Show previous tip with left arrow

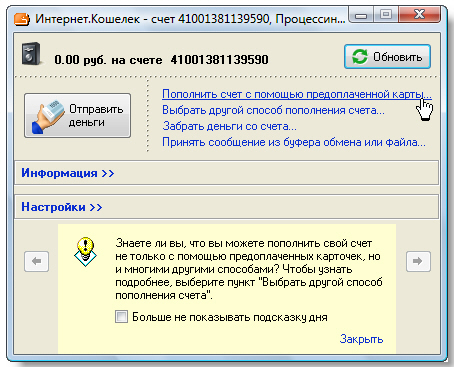point(37,261)
